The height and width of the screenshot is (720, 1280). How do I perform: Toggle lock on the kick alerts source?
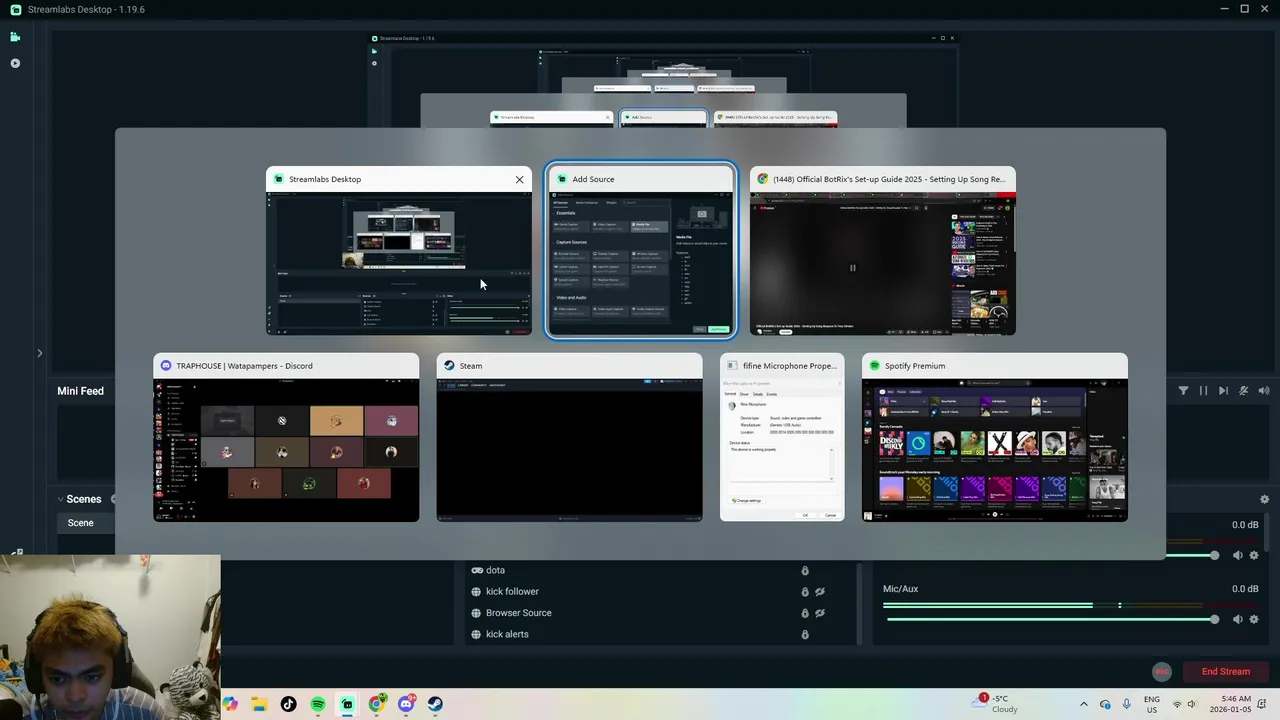pos(805,634)
